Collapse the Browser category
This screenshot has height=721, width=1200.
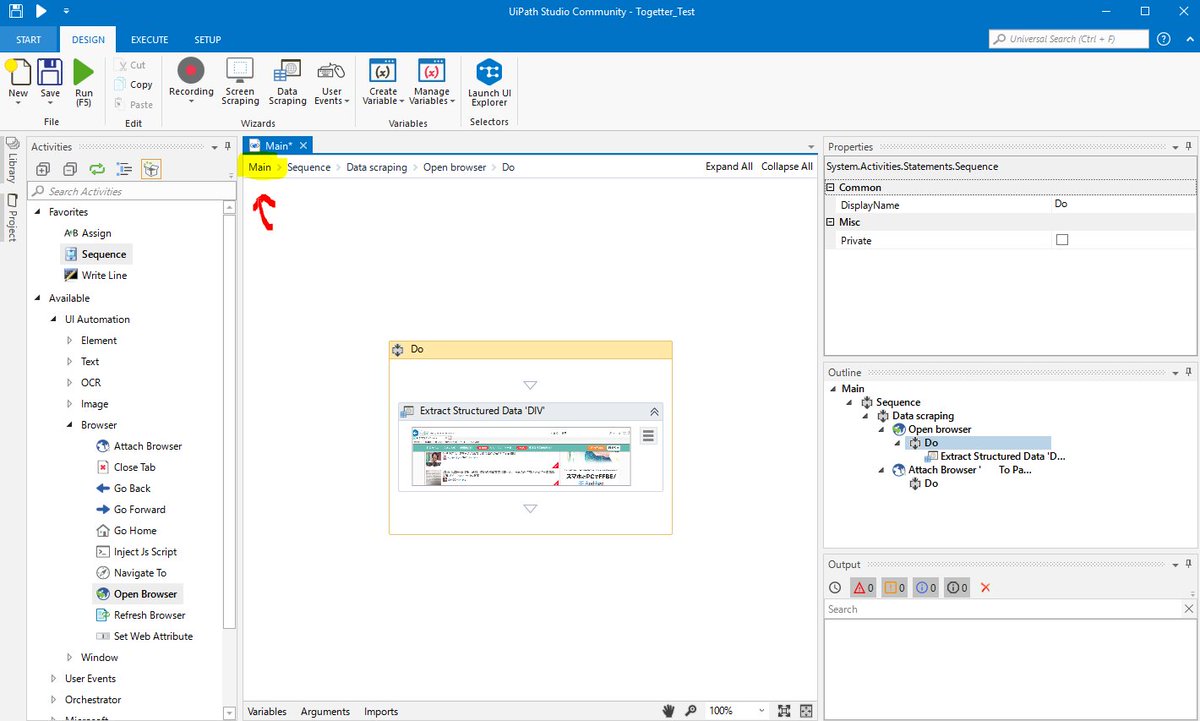coord(70,425)
